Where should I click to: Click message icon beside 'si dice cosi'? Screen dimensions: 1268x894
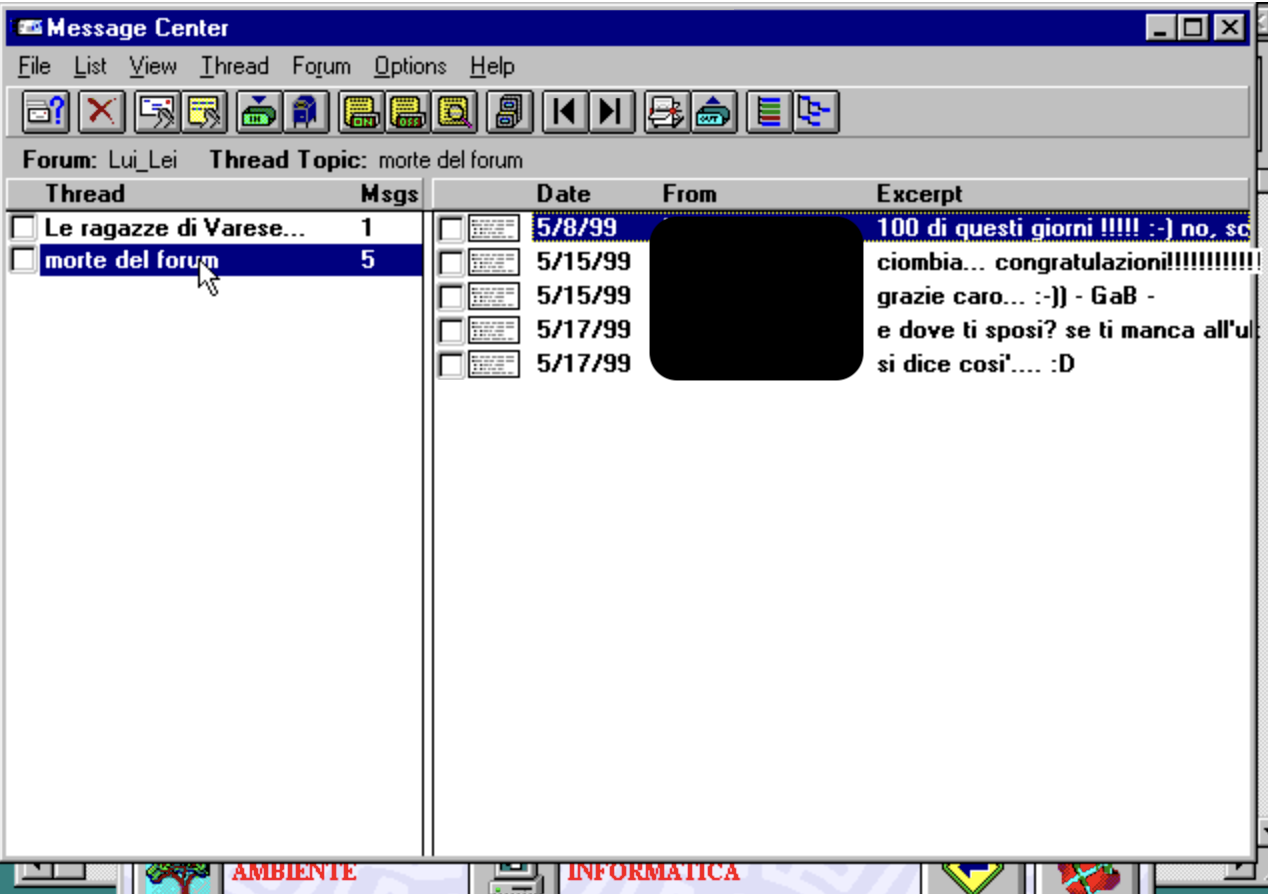(x=494, y=364)
